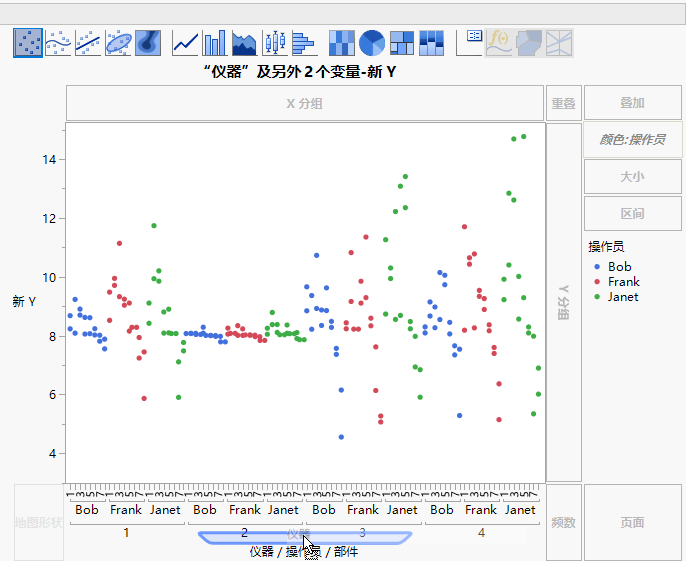This screenshot has height=561, width=686.
Task: Pick the Histogram element icon
Action: click(303, 42)
